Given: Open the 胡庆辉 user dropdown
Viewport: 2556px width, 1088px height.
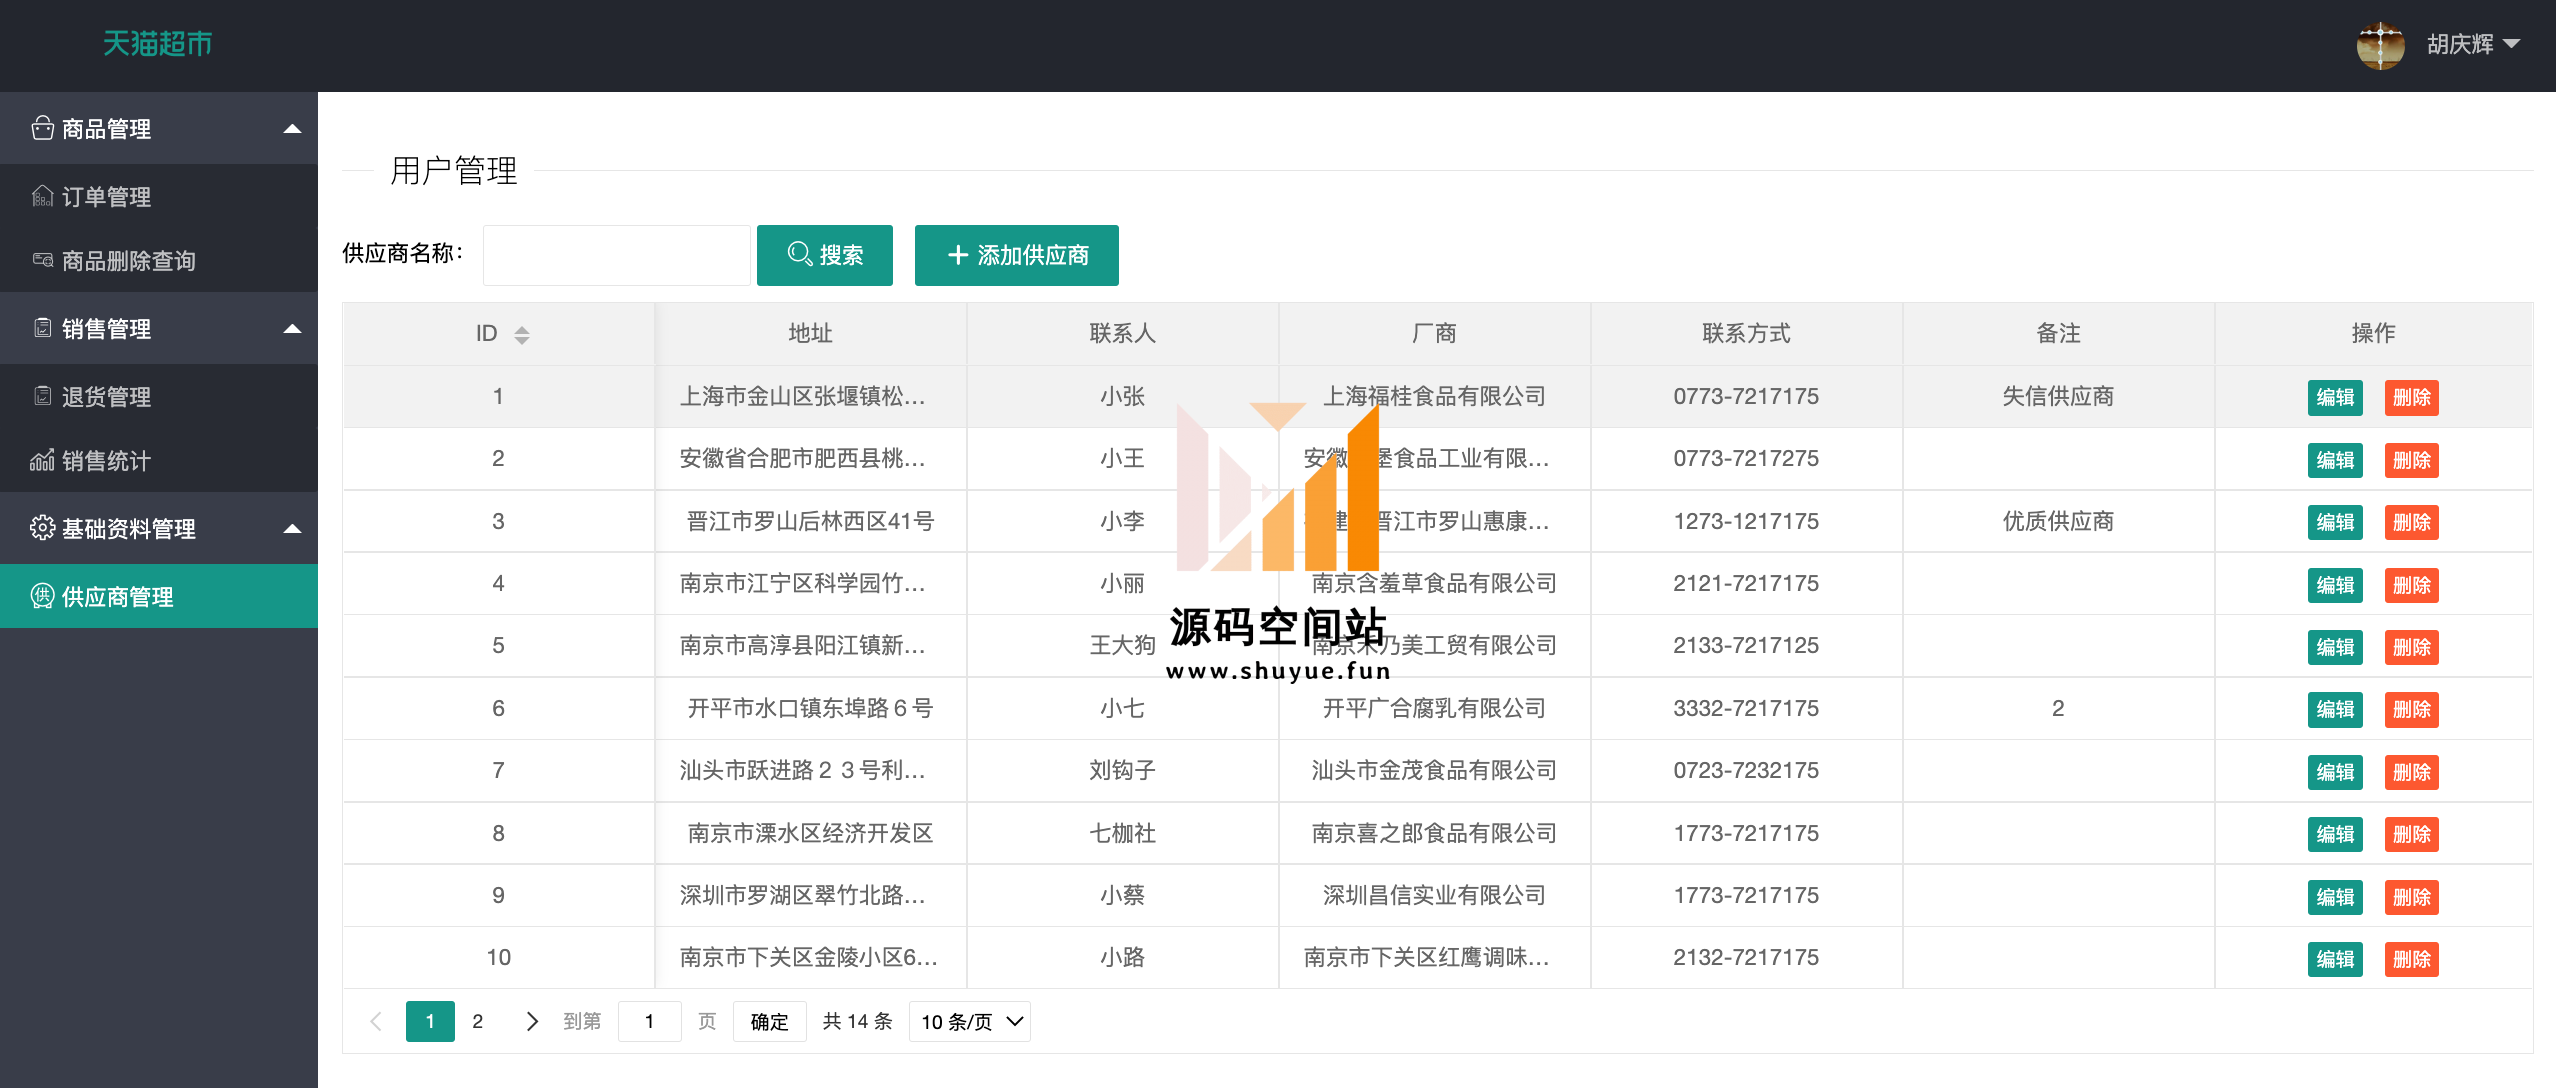Looking at the screenshot, I should click(x=2473, y=44).
